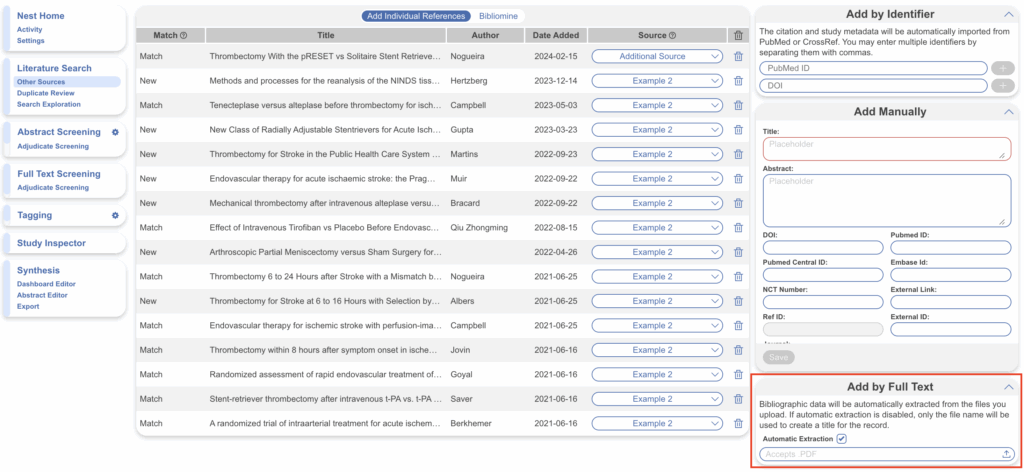Remove the Berkhemer reference using trash icon
Image resolution: width=1024 pixels, height=472 pixels.
coord(738,423)
